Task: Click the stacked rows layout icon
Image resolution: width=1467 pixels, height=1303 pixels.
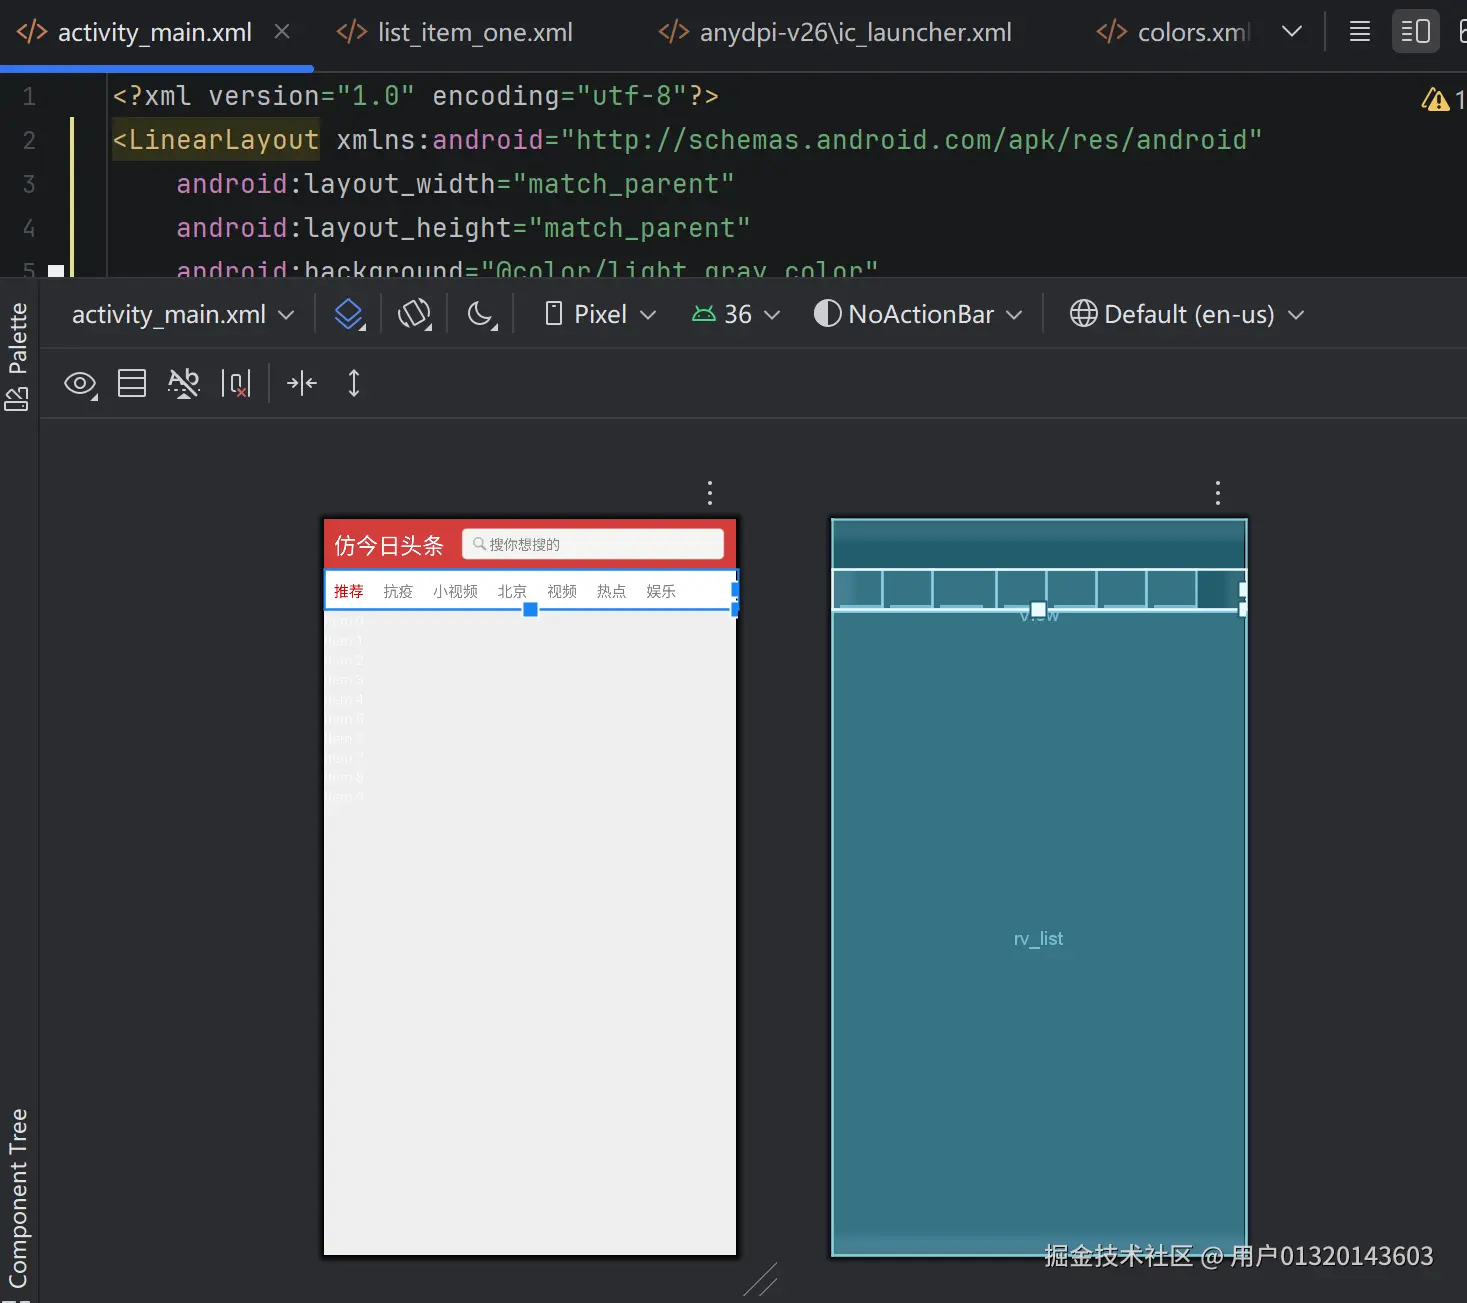Action: click(x=132, y=383)
